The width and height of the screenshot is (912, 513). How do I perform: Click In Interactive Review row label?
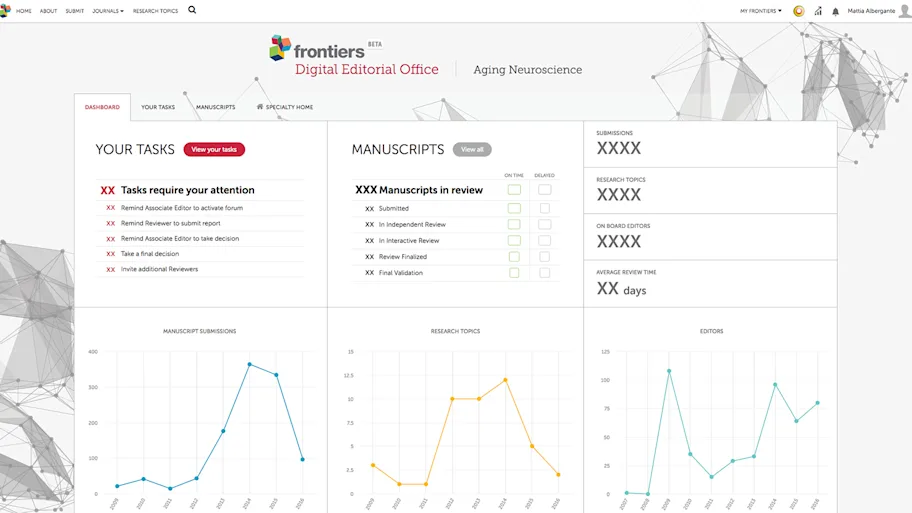click(409, 240)
